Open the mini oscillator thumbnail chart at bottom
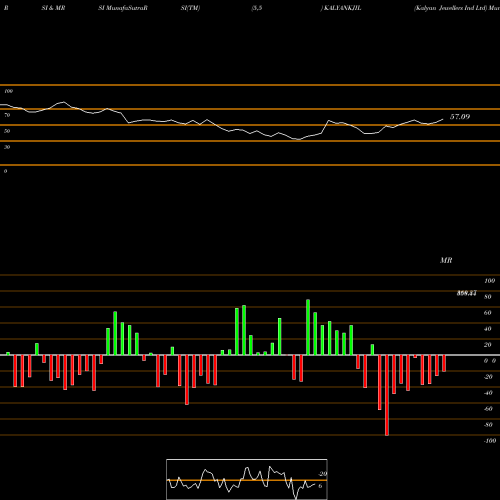Screen dimensions: 500x500 [247, 479]
